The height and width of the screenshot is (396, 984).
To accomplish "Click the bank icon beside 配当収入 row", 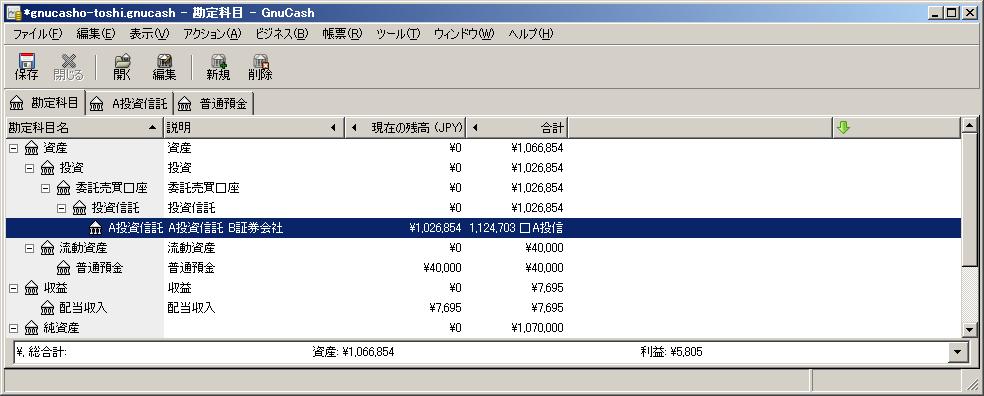I will [48, 308].
